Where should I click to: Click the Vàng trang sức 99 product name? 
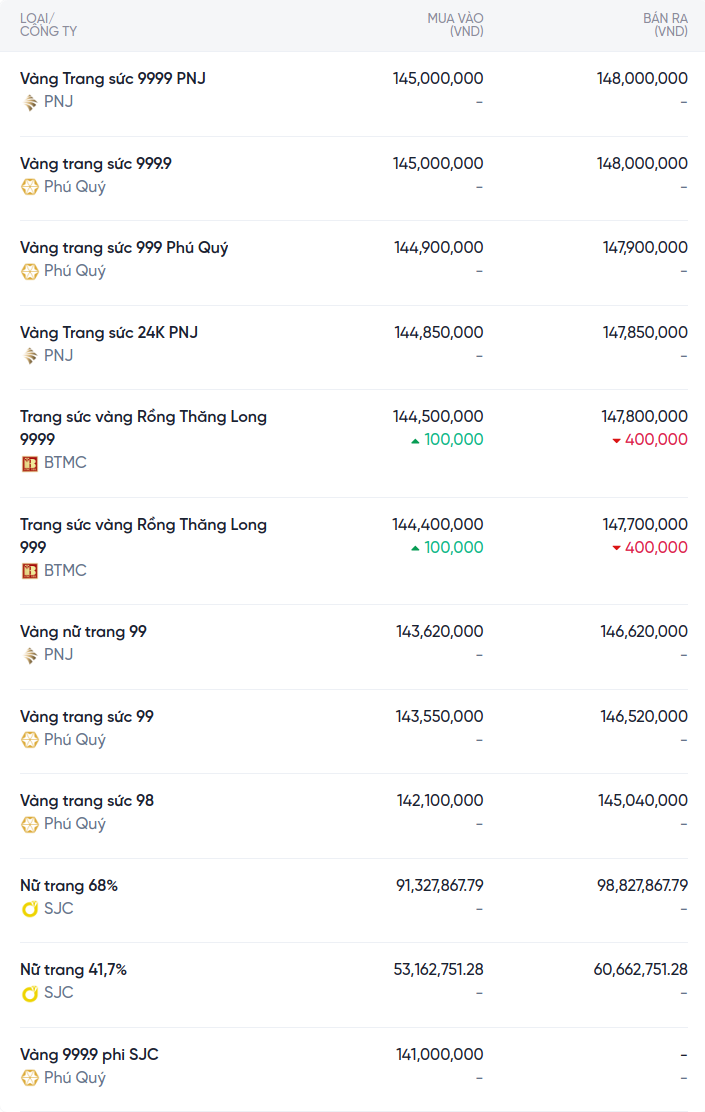point(87,716)
